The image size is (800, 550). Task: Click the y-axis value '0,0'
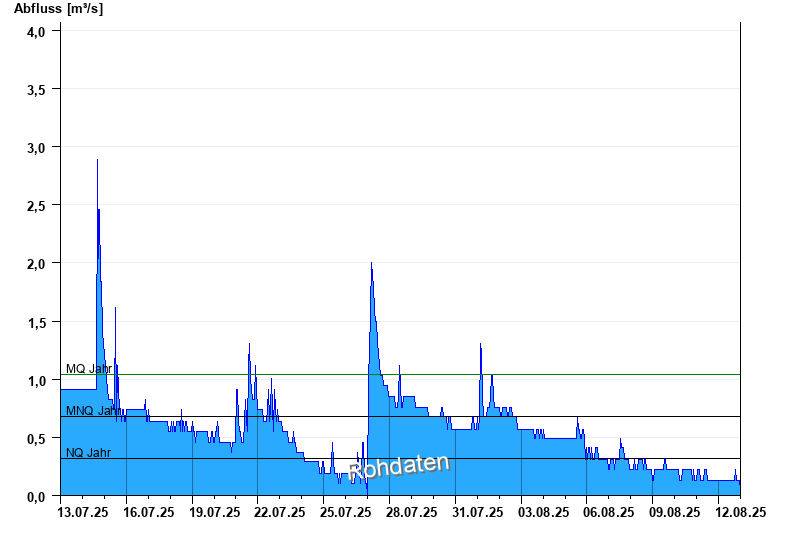pos(36,497)
